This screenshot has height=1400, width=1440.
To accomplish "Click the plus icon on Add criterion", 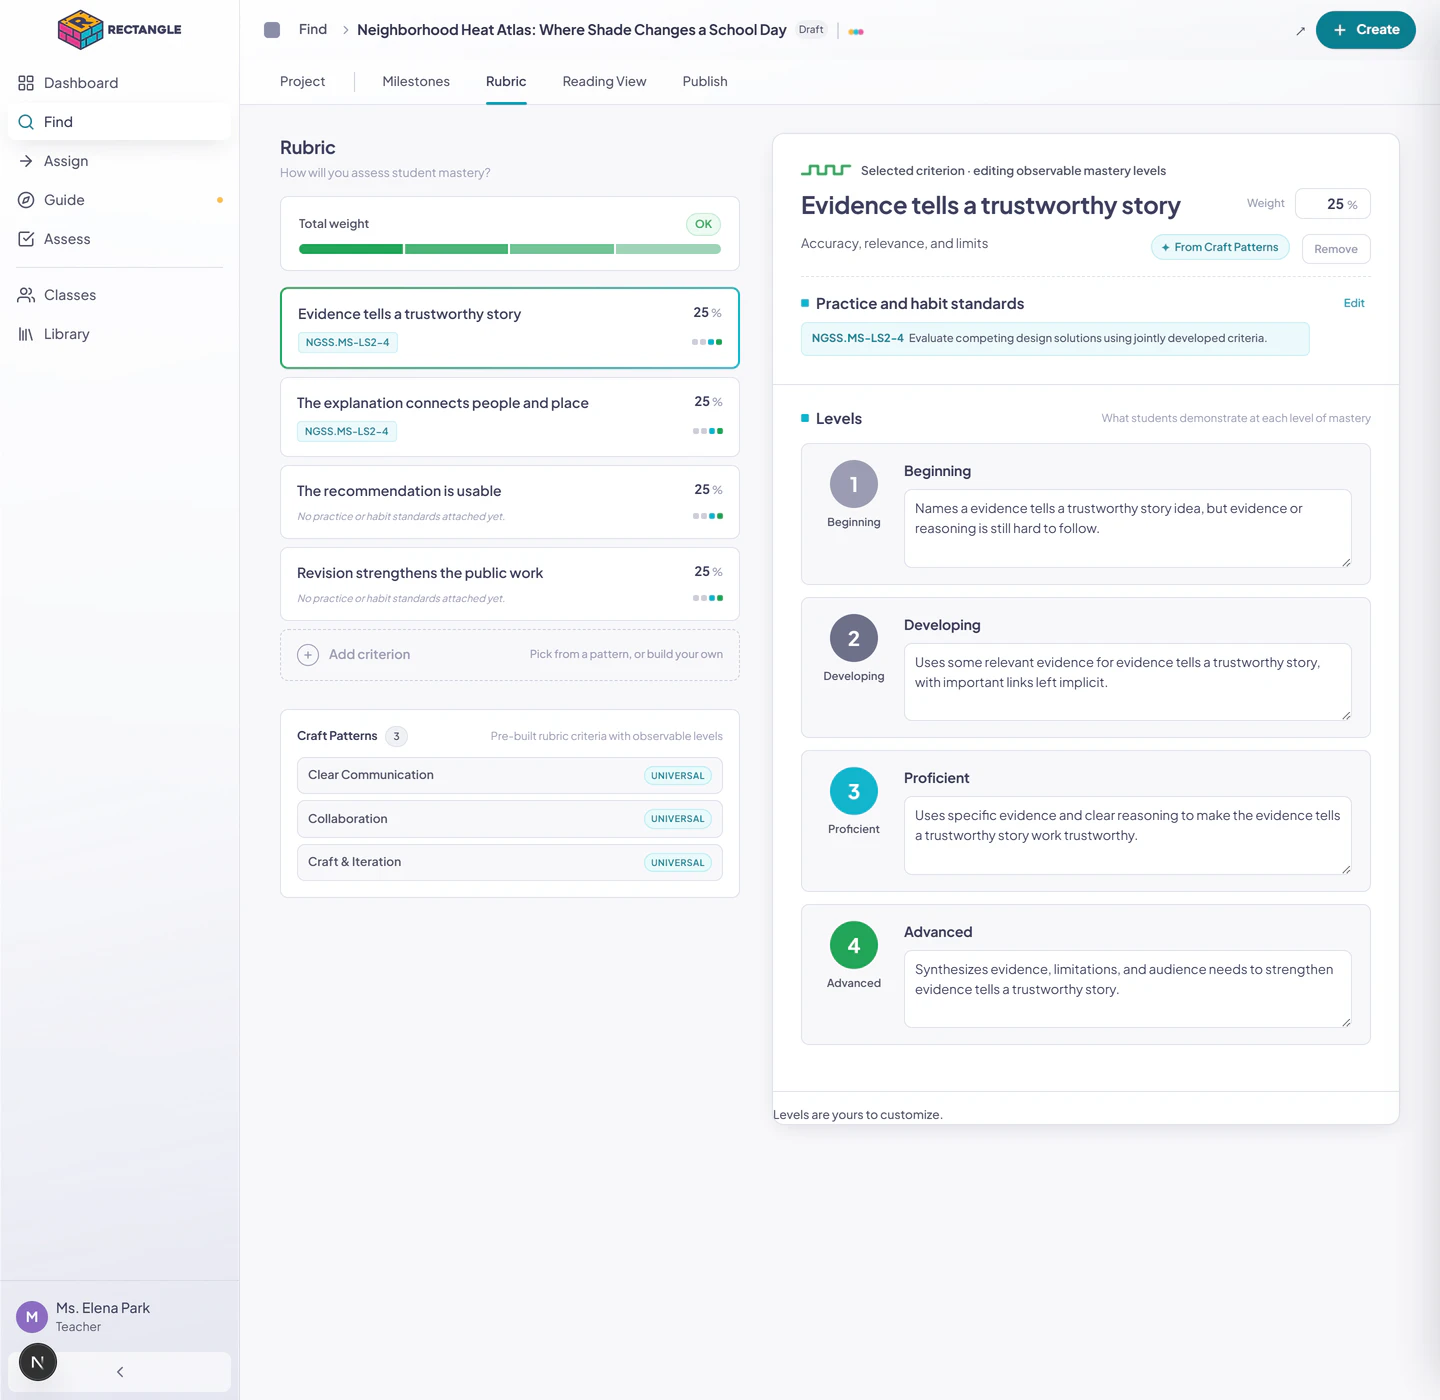I will 308,655.
